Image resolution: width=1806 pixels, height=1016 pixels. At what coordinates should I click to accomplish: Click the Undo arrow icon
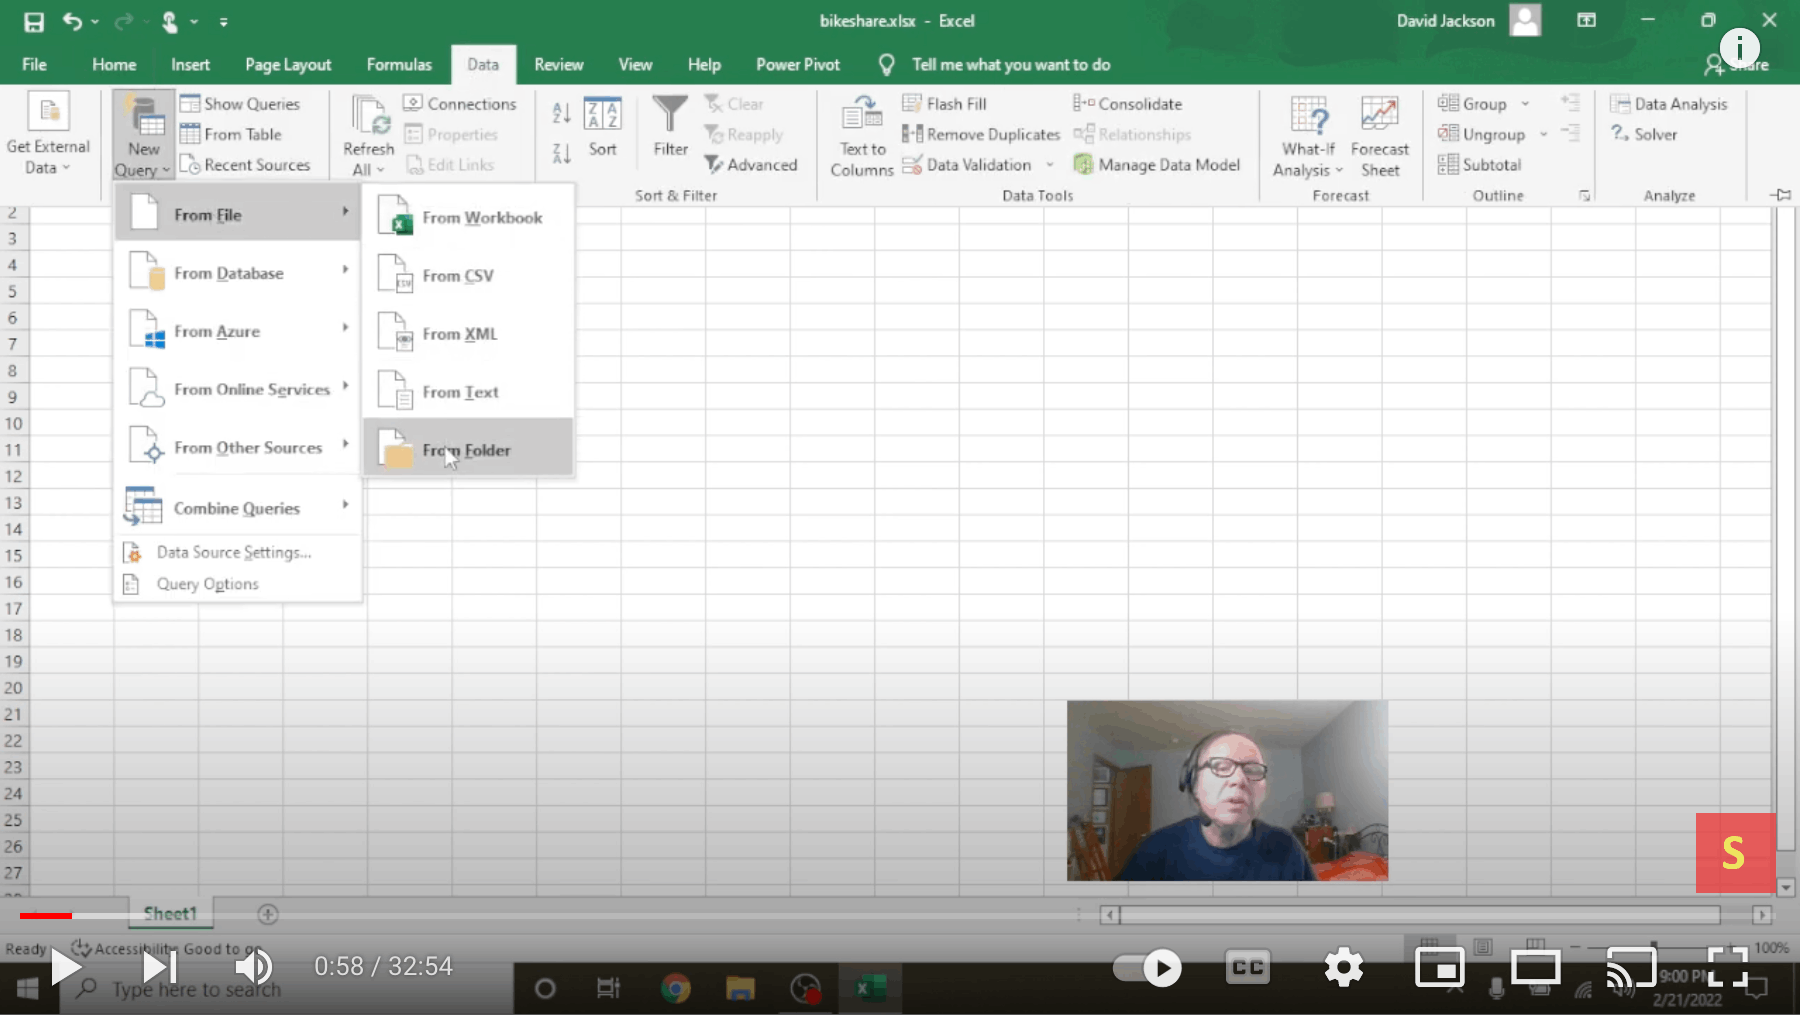[x=71, y=21]
